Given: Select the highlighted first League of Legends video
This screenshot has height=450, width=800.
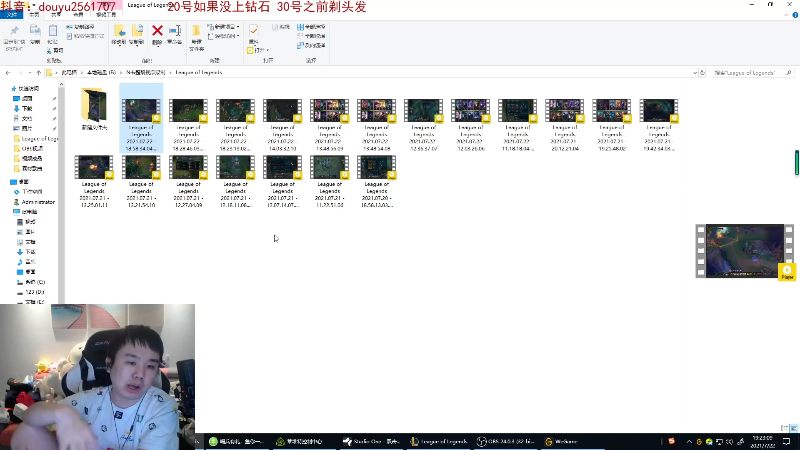Looking at the screenshot, I should pos(141,118).
